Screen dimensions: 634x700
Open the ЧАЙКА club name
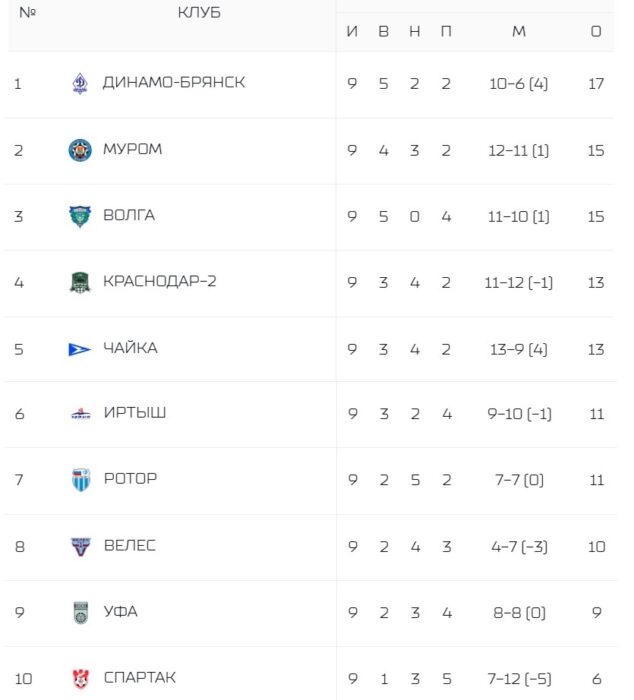click(130, 348)
